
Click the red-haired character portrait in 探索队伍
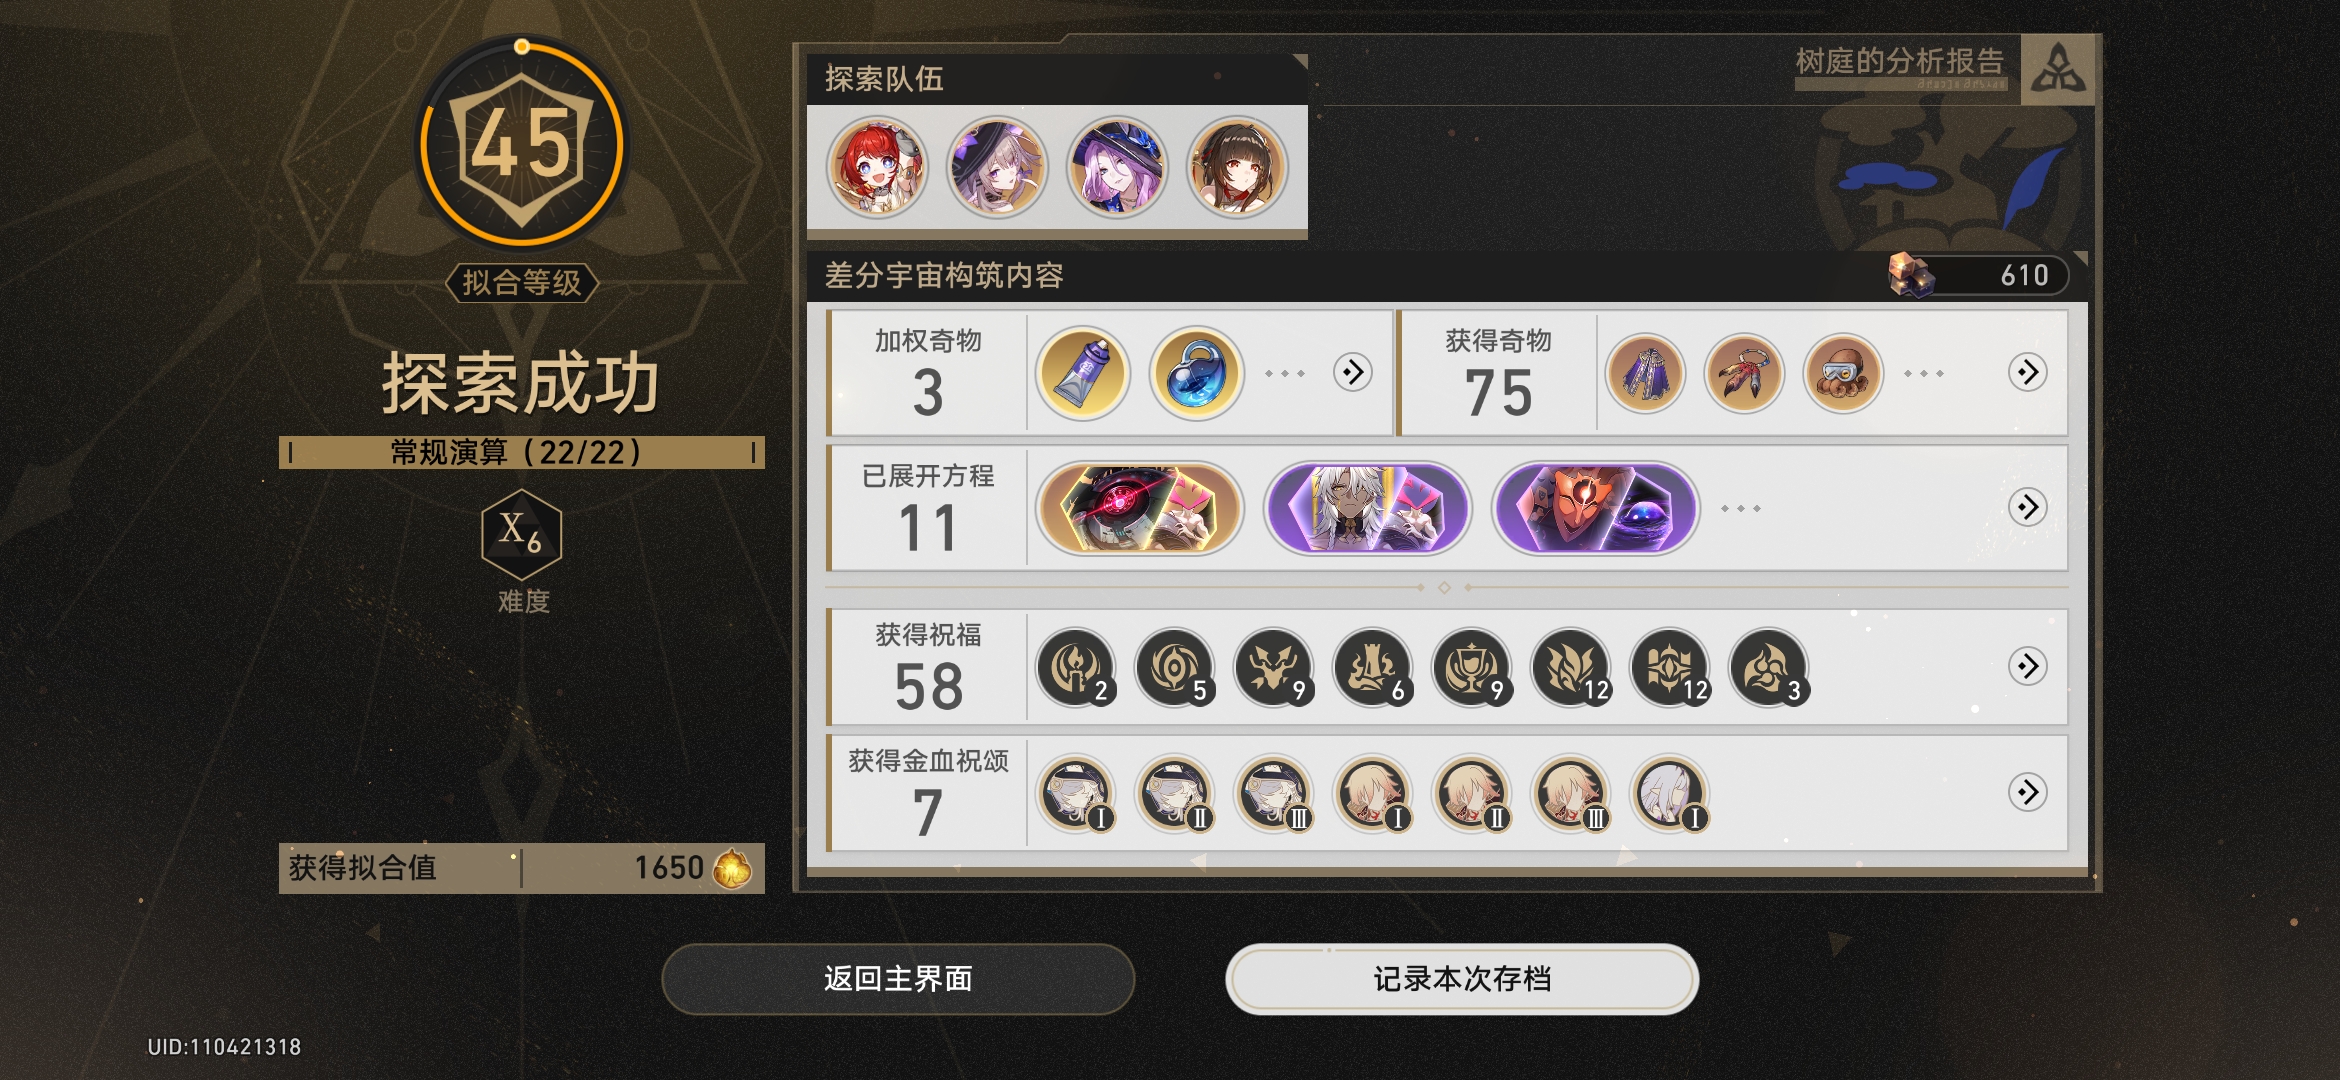tap(877, 167)
